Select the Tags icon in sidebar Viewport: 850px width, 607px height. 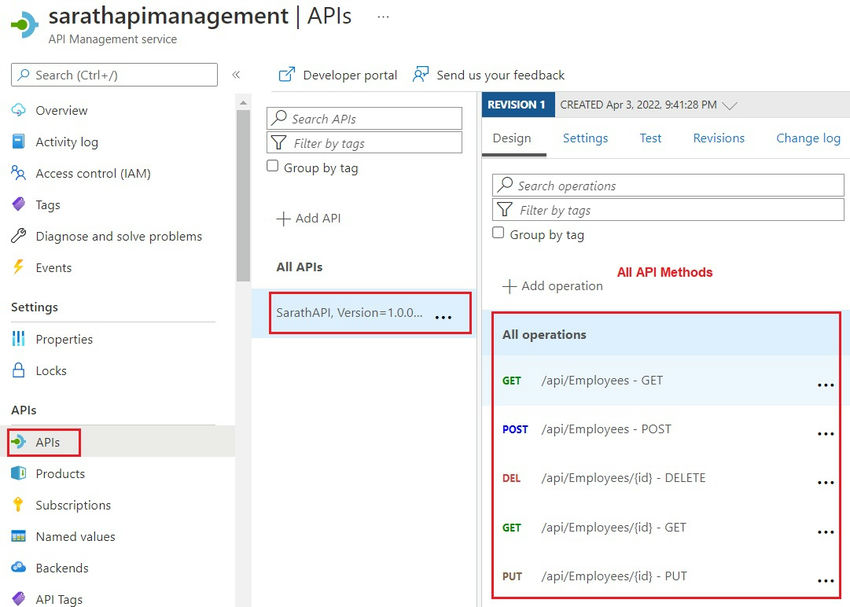[x=18, y=204]
